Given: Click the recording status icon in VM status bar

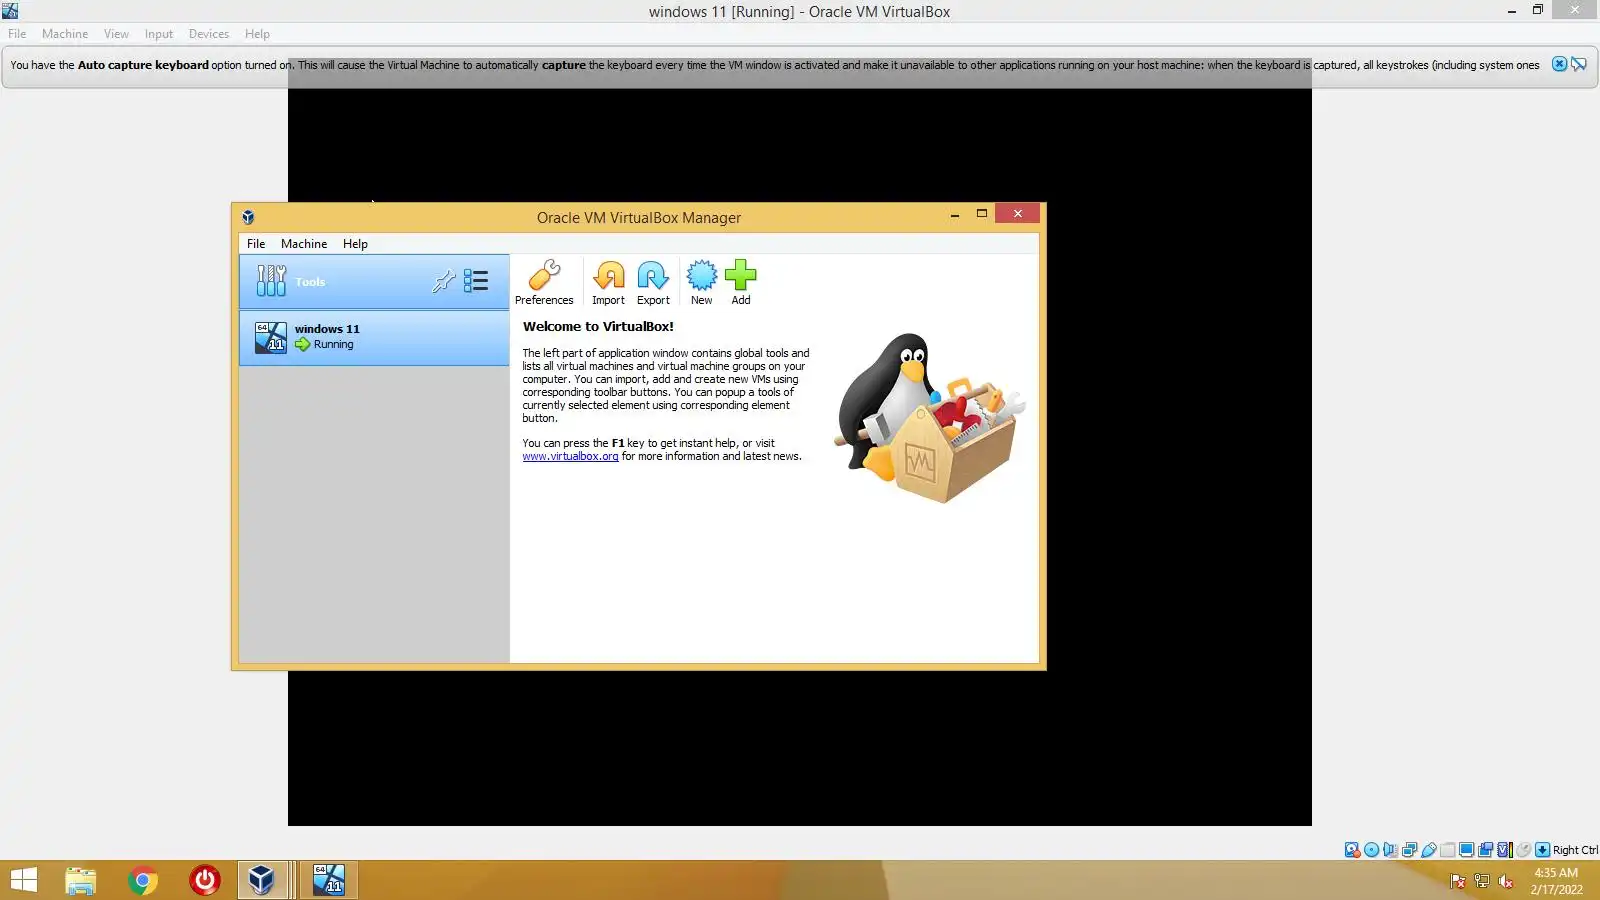Looking at the screenshot, I should (x=1485, y=850).
